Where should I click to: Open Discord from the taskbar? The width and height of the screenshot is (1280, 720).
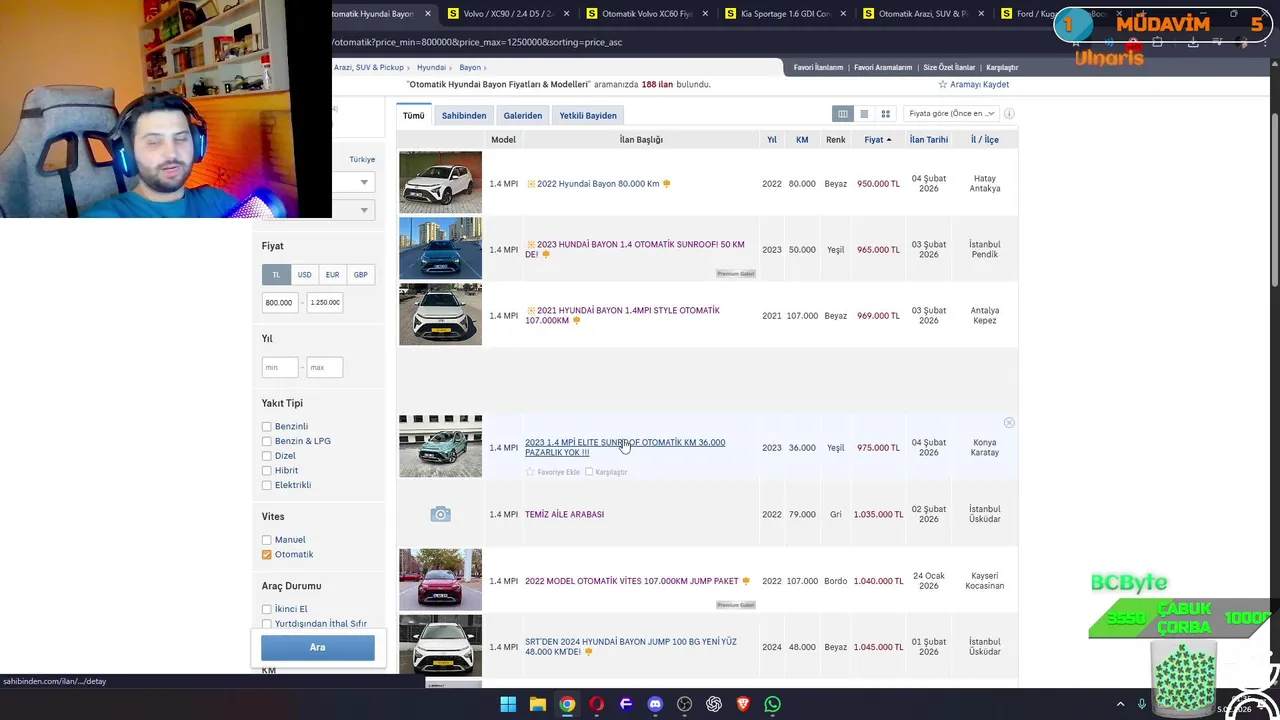pos(655,704)
